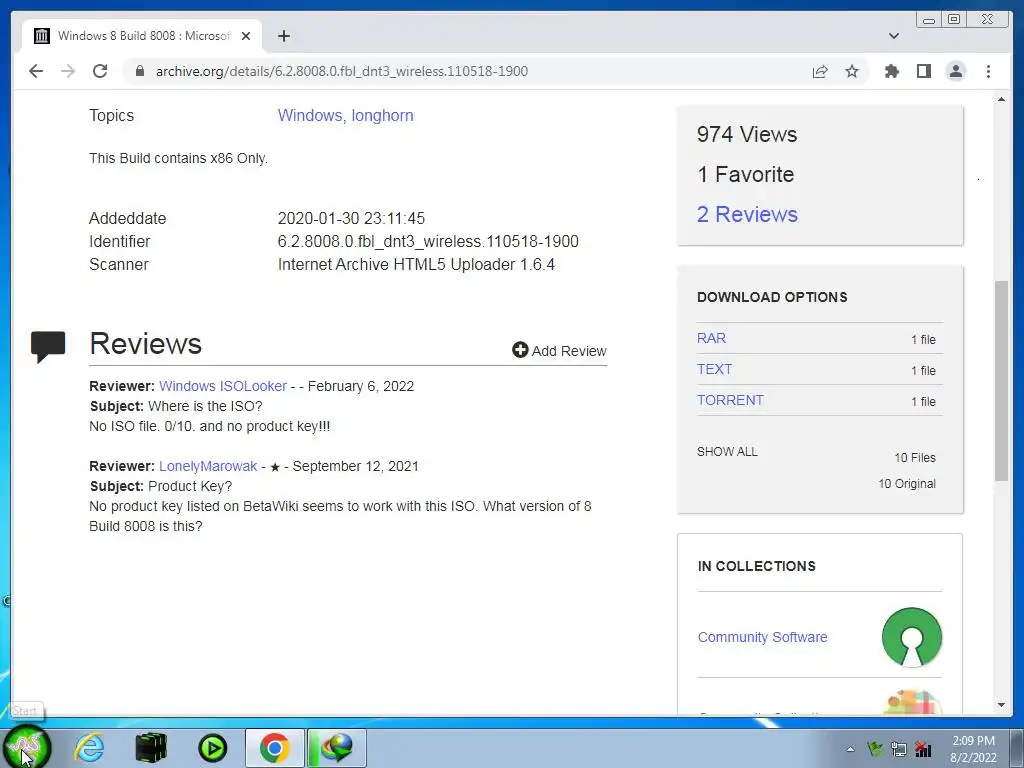Click the address bar URL
The width and height of the screenshot is (1024, 768).
click(x=342, y=71)
